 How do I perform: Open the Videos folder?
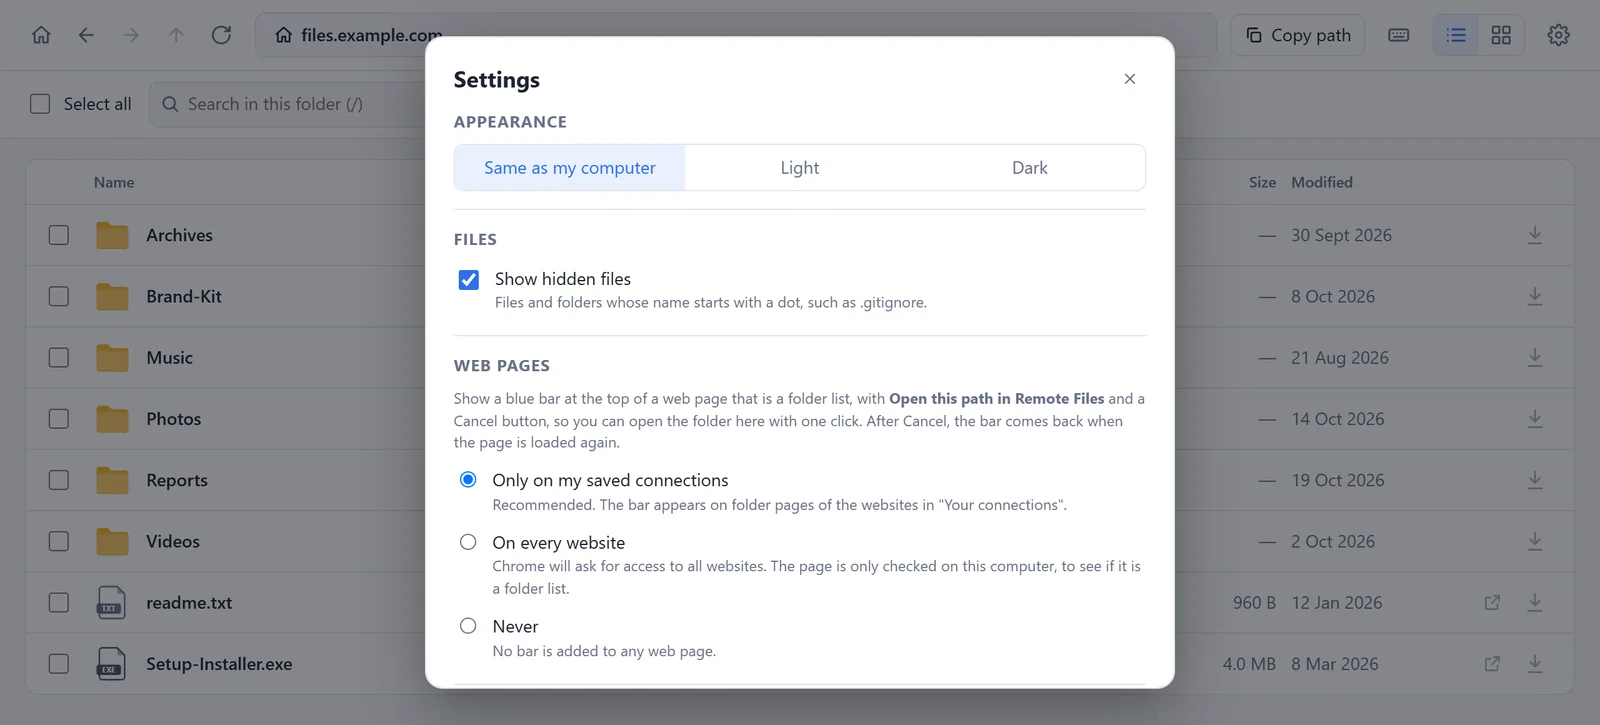(173, 542)
